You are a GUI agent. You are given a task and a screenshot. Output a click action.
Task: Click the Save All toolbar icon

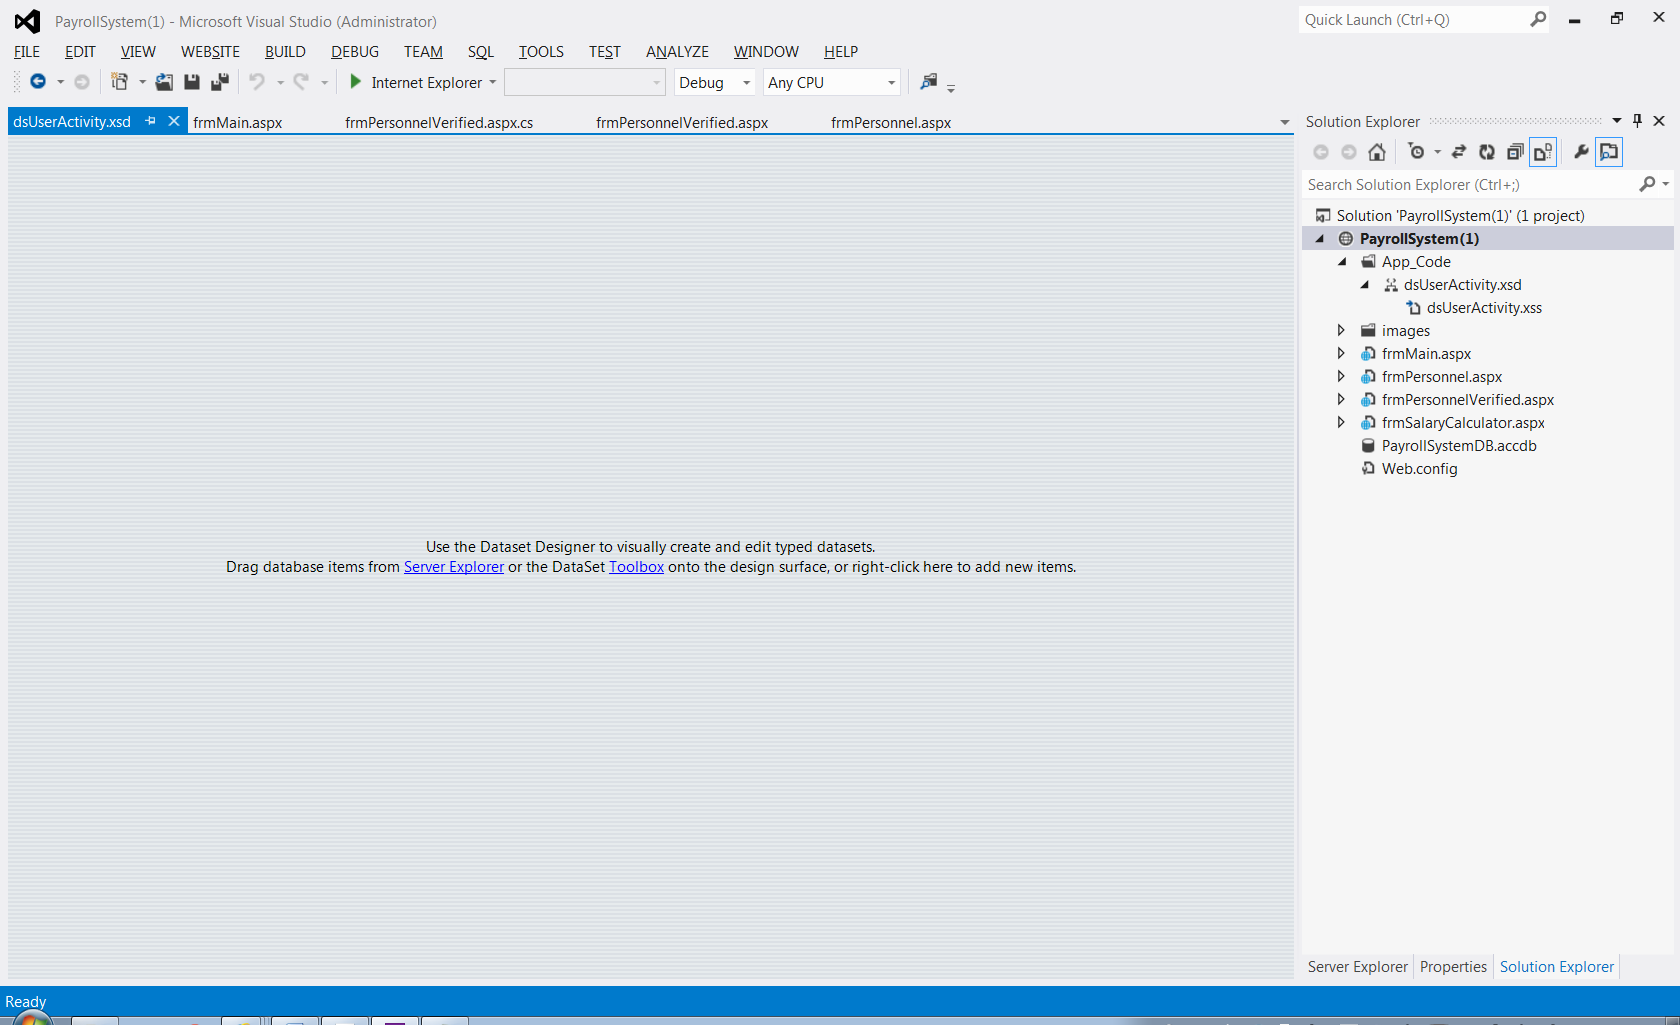point(220,82)
